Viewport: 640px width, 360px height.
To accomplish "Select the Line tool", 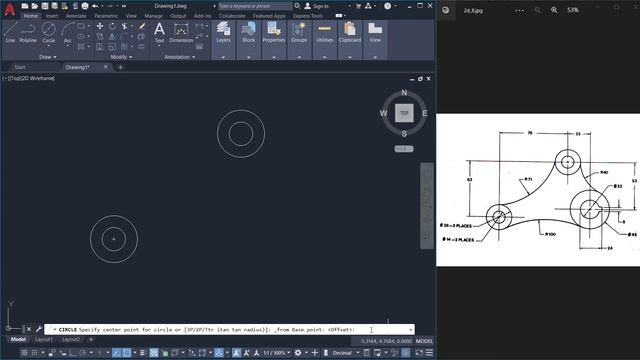I will click(x=10, y=33).
